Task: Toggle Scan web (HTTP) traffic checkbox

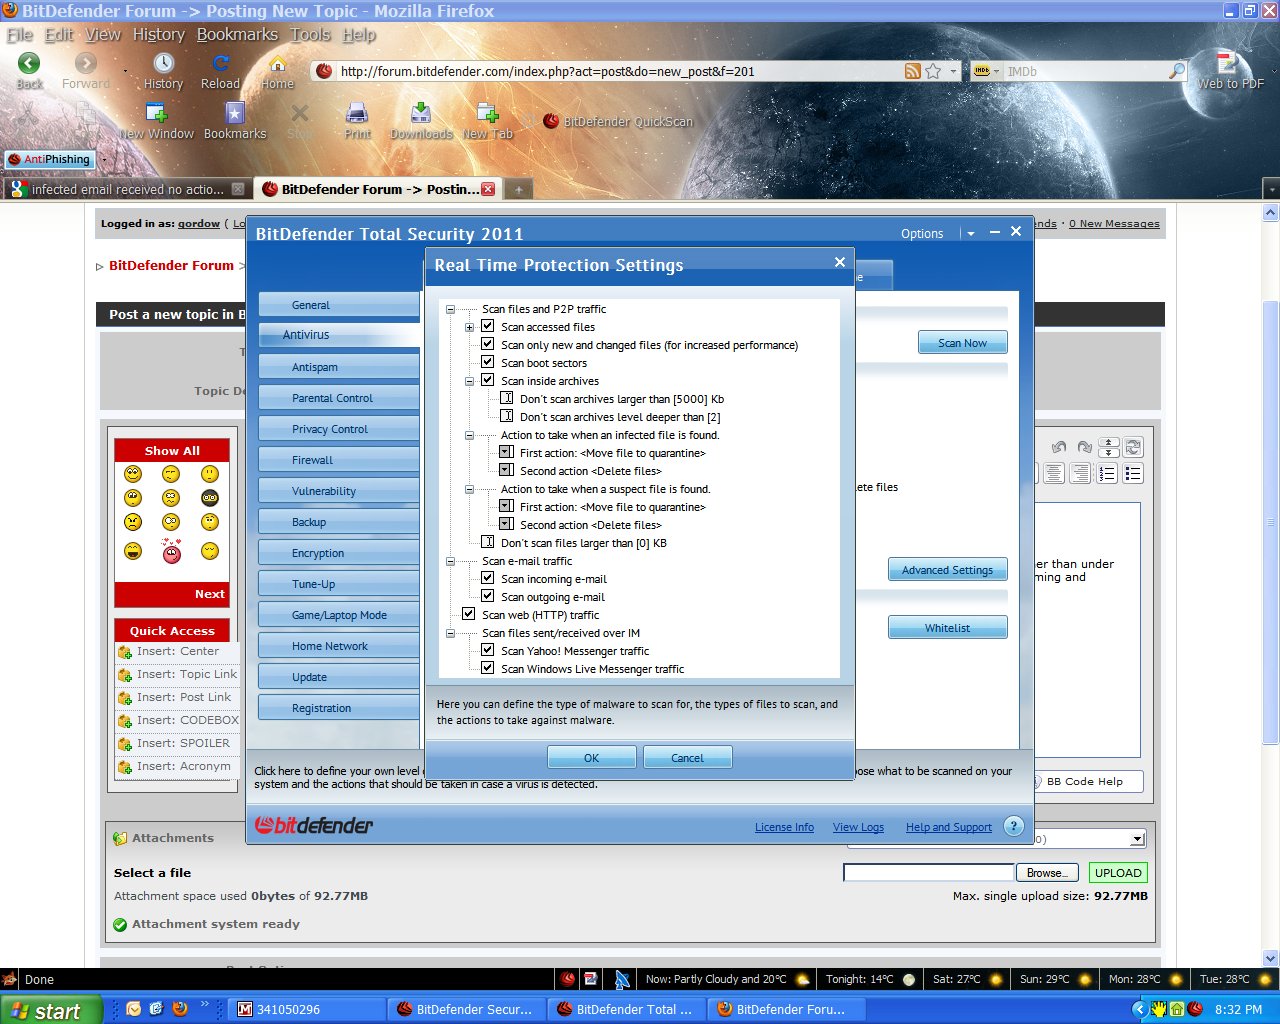Action: [469, 614]
